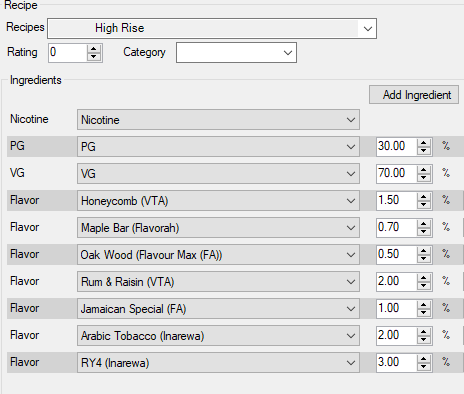Open the PG ingredient dropdown
The image size is (464, 394).
(x=218, y=147)
